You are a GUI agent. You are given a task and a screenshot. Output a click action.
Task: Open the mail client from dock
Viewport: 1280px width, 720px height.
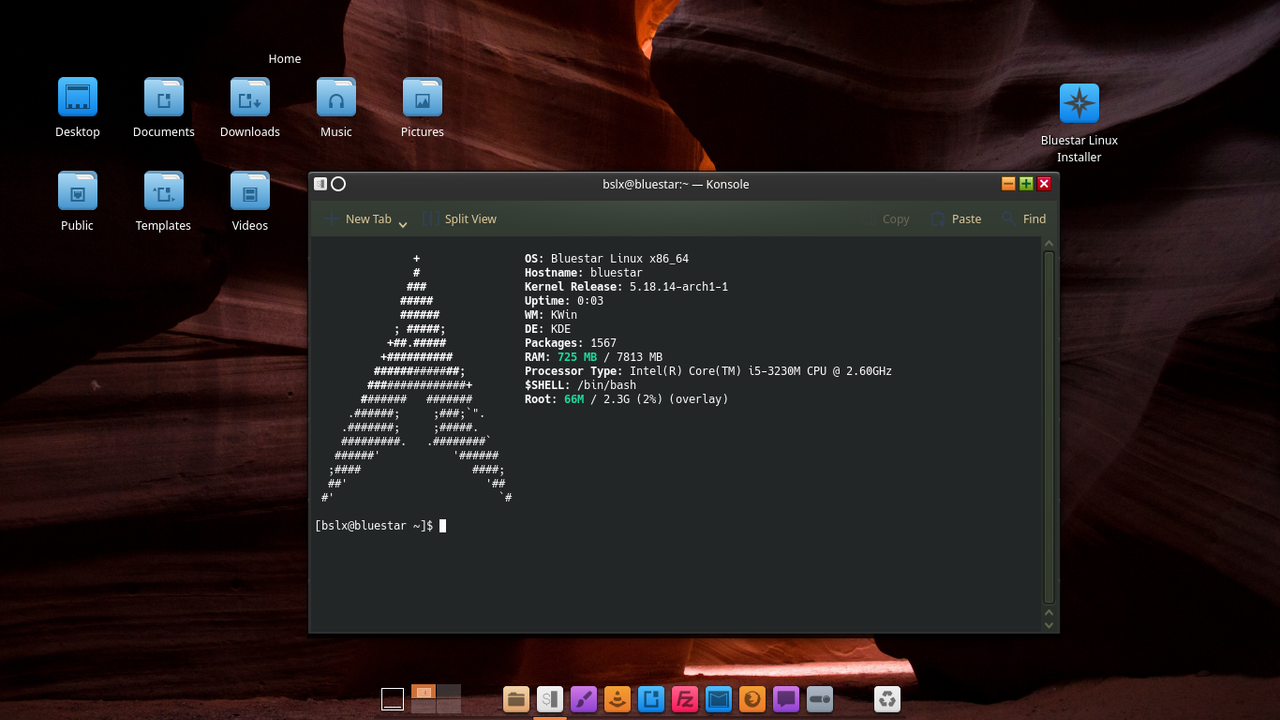point(718,699)
